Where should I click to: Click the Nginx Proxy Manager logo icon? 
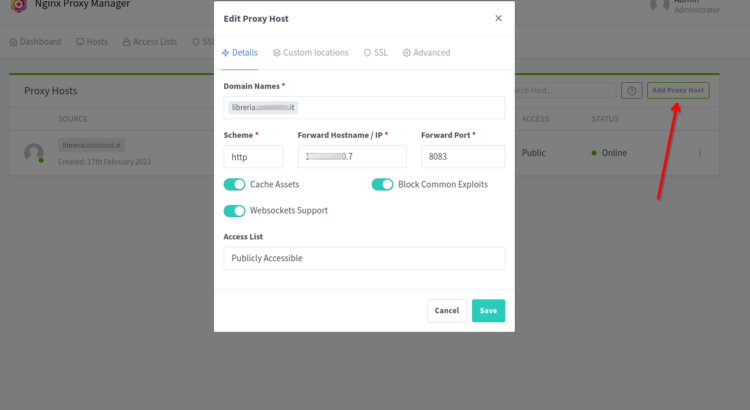pyautogui.click(x=19, y=5)
